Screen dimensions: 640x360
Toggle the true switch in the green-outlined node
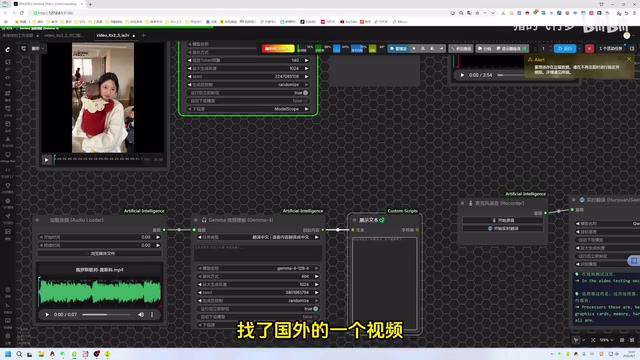click(305, 93)
